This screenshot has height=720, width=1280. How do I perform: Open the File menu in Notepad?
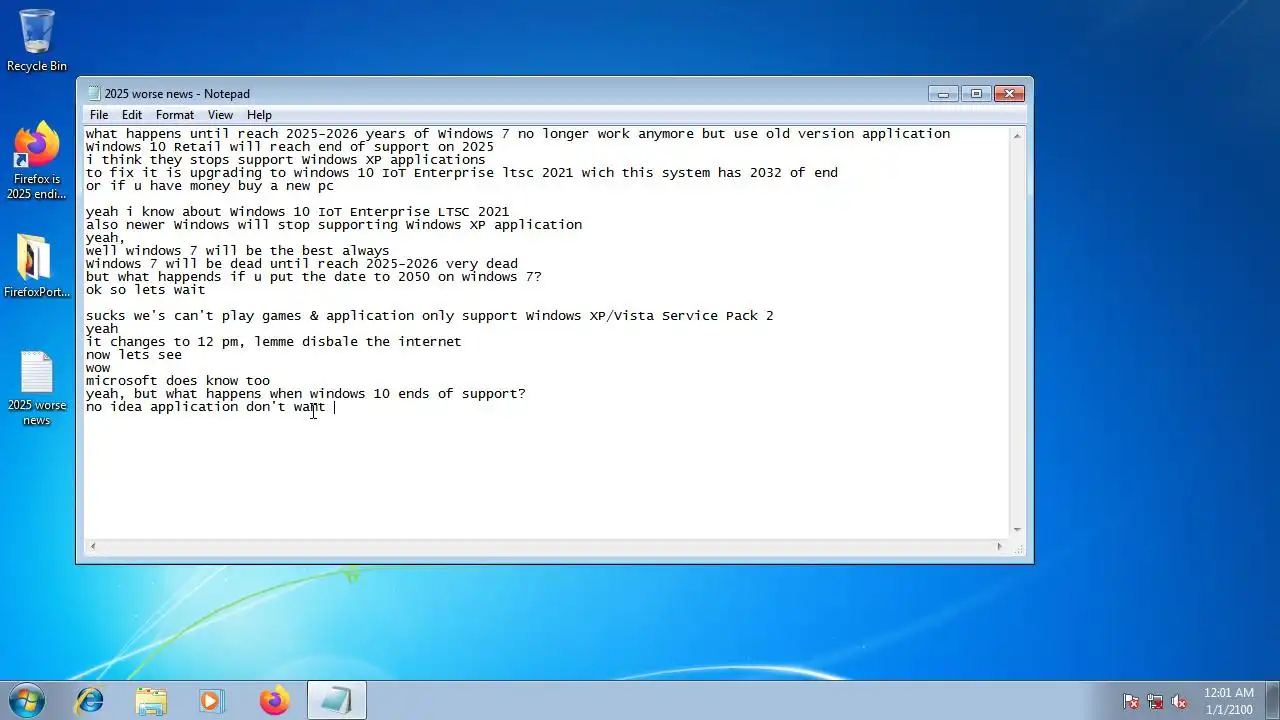99,115
